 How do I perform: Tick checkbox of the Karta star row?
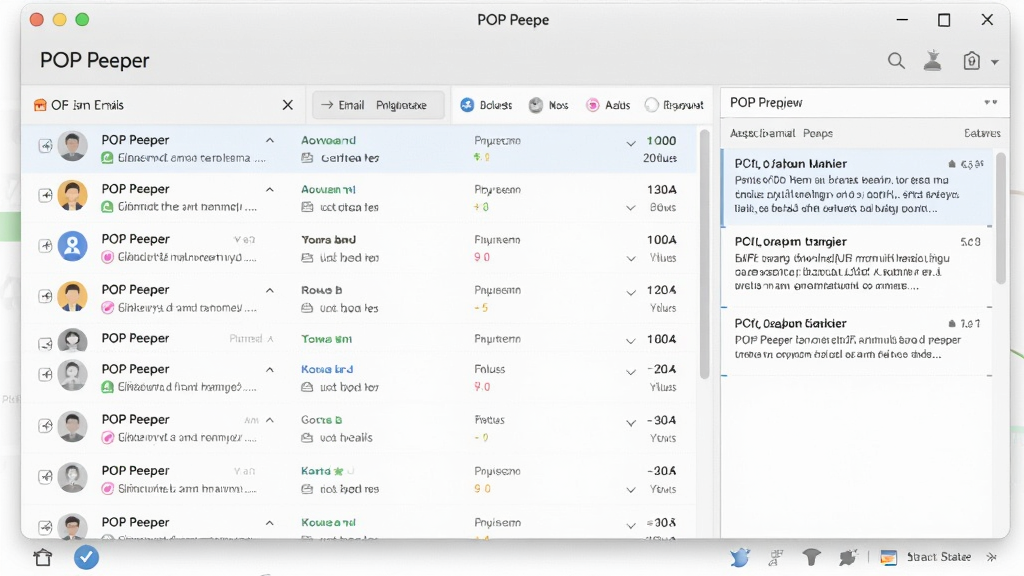coord(45,477)
